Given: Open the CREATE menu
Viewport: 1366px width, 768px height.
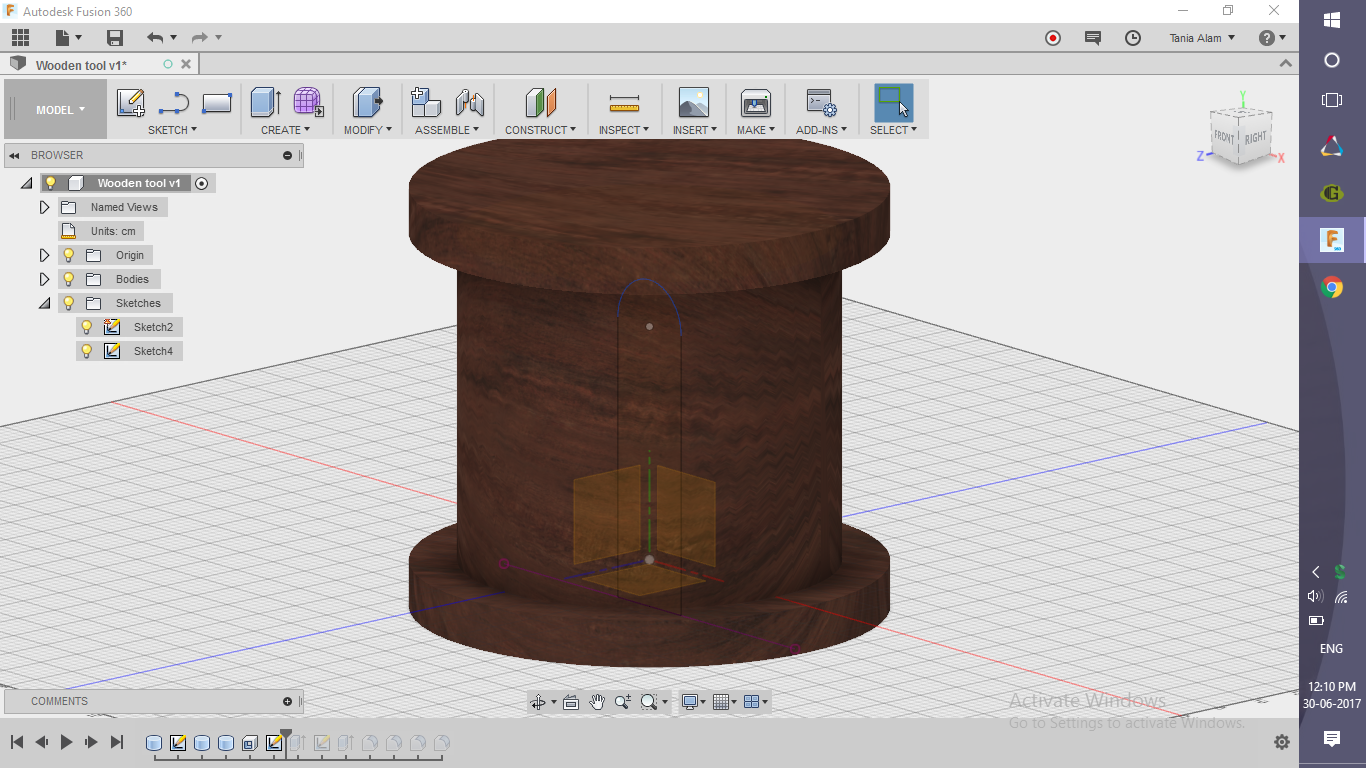Looking at the screenshot, I should [286, 130].
